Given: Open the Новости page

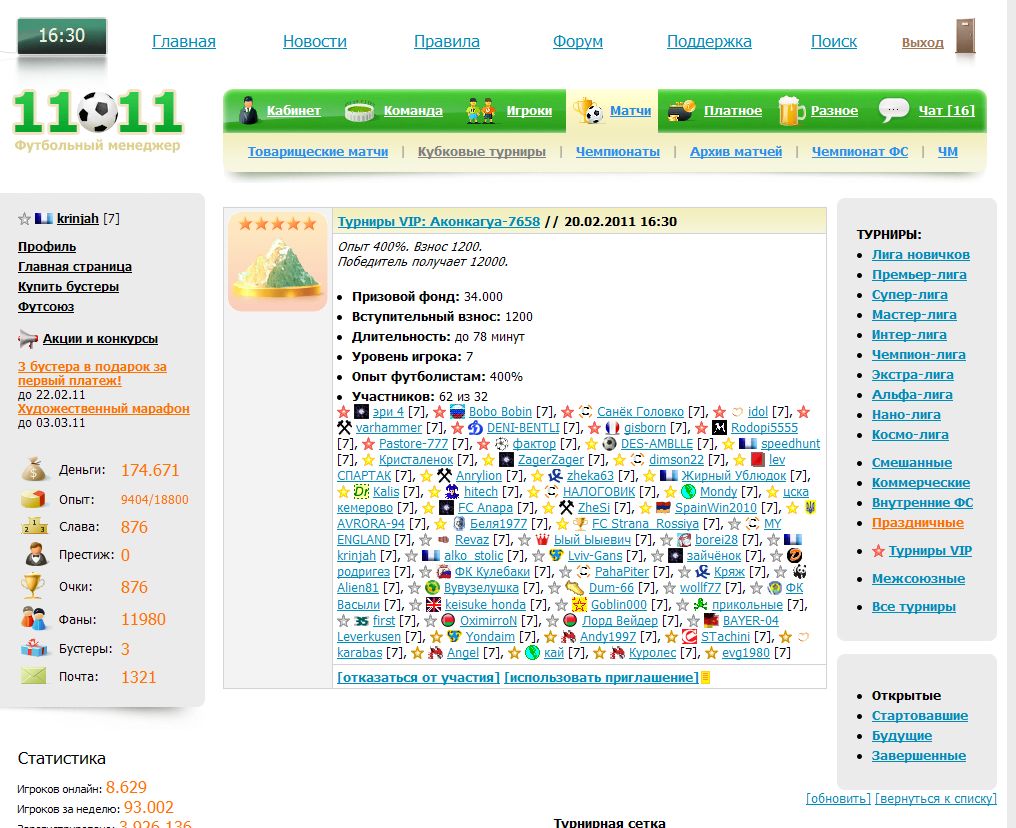Looking at the screenshot, I should pos(314,41).
